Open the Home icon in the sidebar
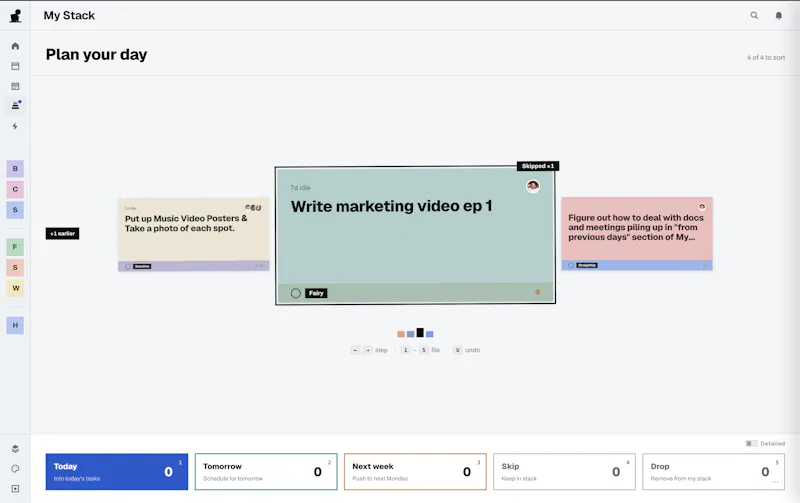This screenshot has width=800, height=503. pos(15,46)
